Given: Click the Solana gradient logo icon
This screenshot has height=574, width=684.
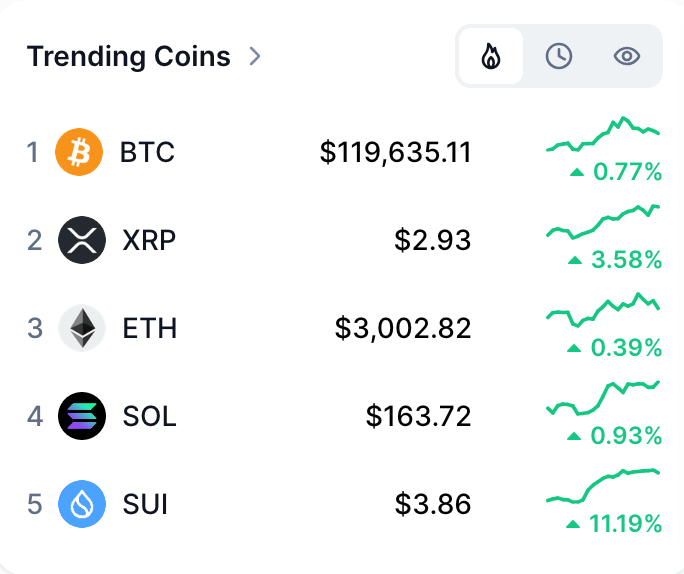Looking at the screenshot, I should (82, 416).
